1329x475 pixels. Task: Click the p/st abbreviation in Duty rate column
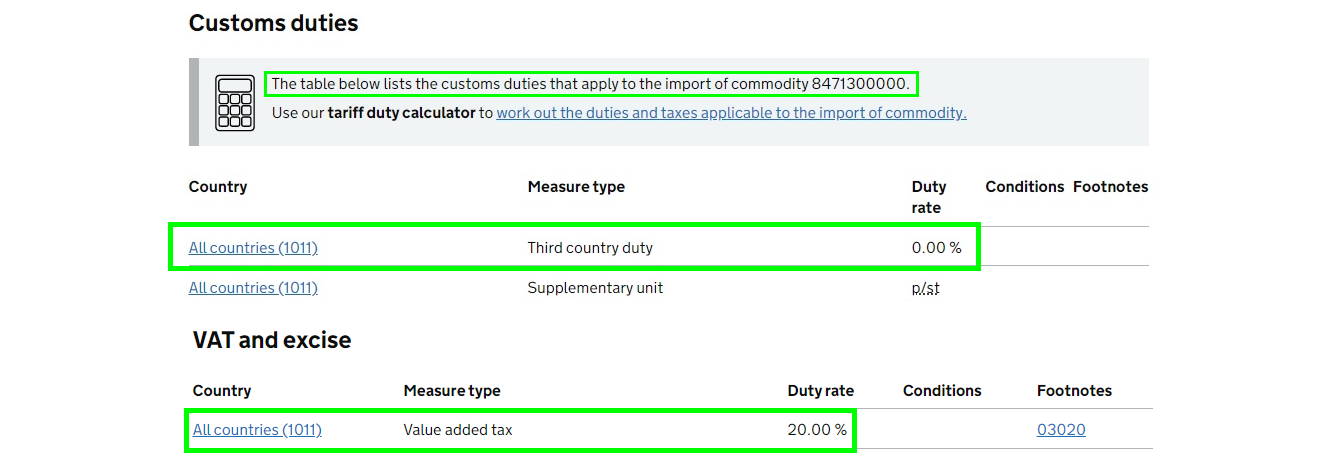coord(926,288)
